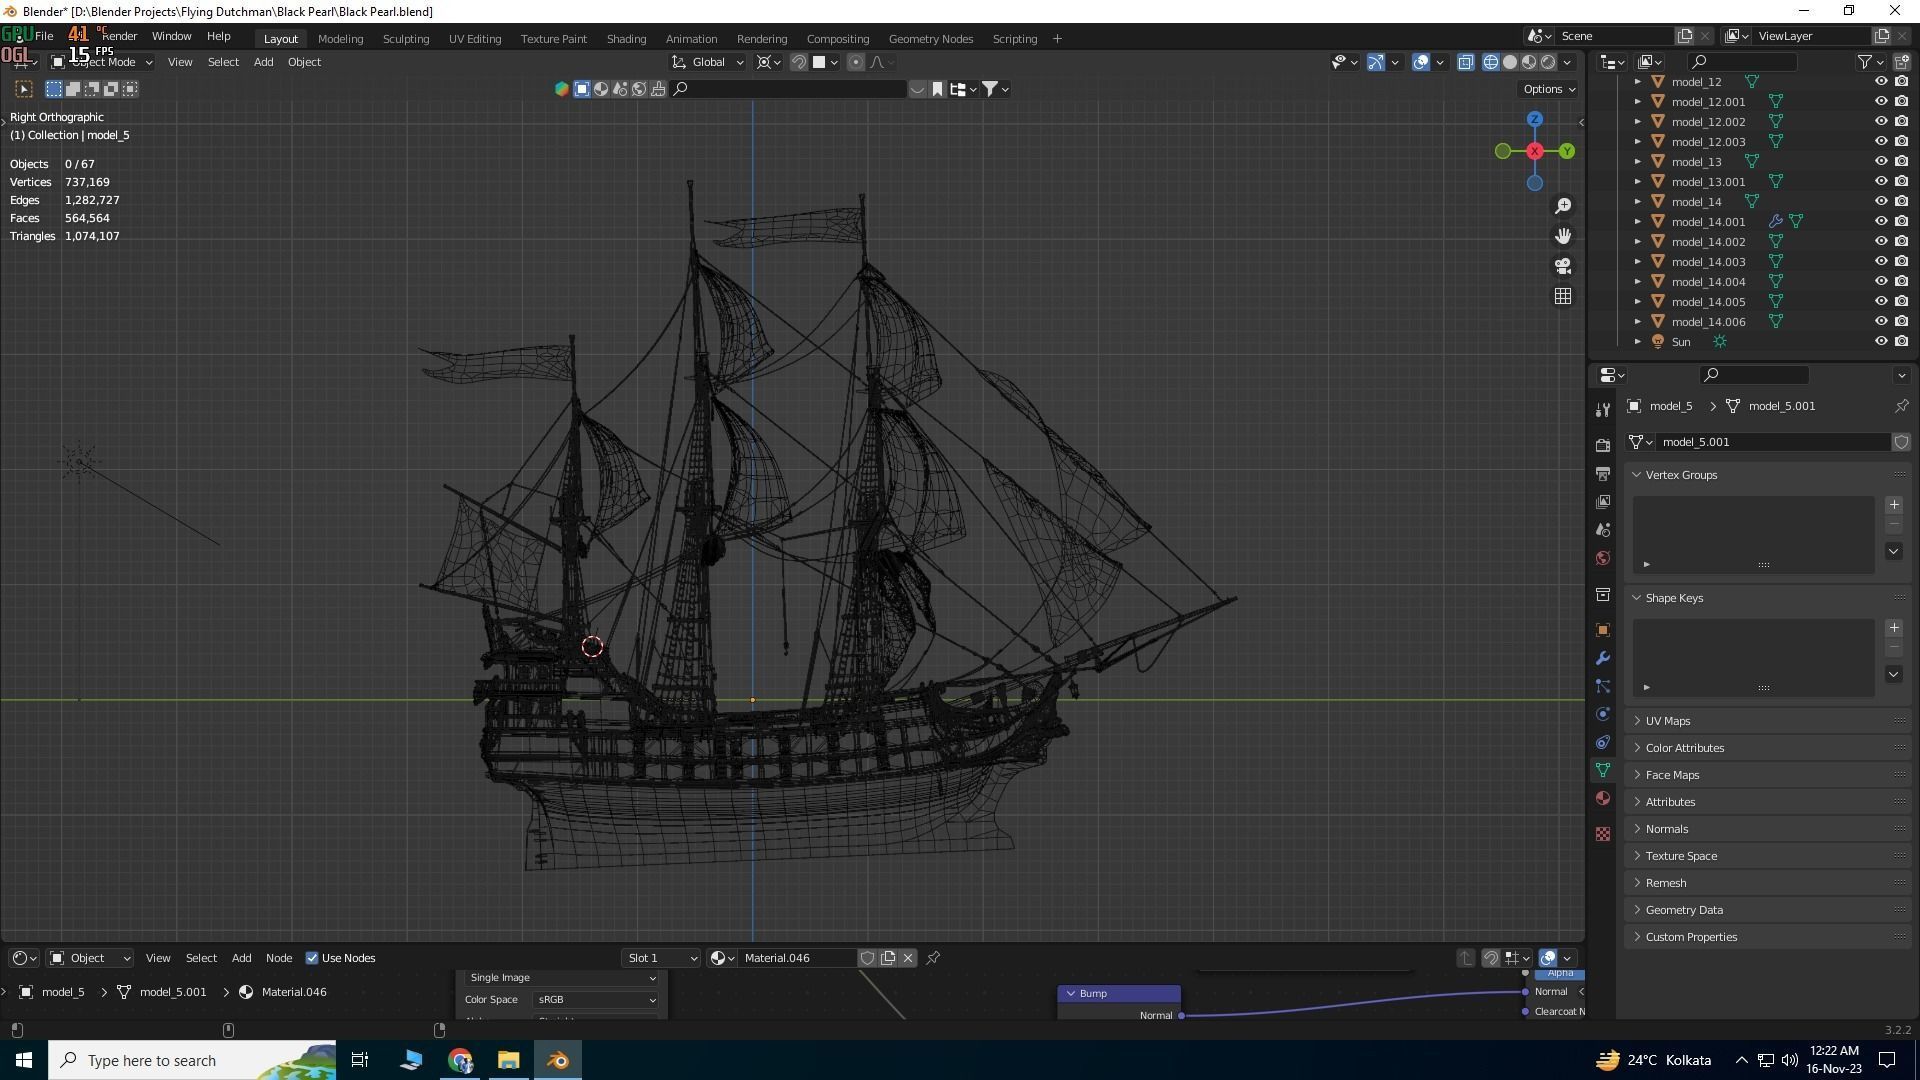Click the outliner search field
This screenshot has height=1080, width=1920.
(1742, 62)
